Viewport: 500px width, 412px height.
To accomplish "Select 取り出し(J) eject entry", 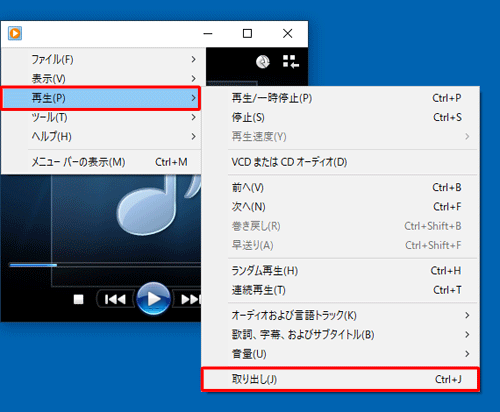I will coord(340,379).
